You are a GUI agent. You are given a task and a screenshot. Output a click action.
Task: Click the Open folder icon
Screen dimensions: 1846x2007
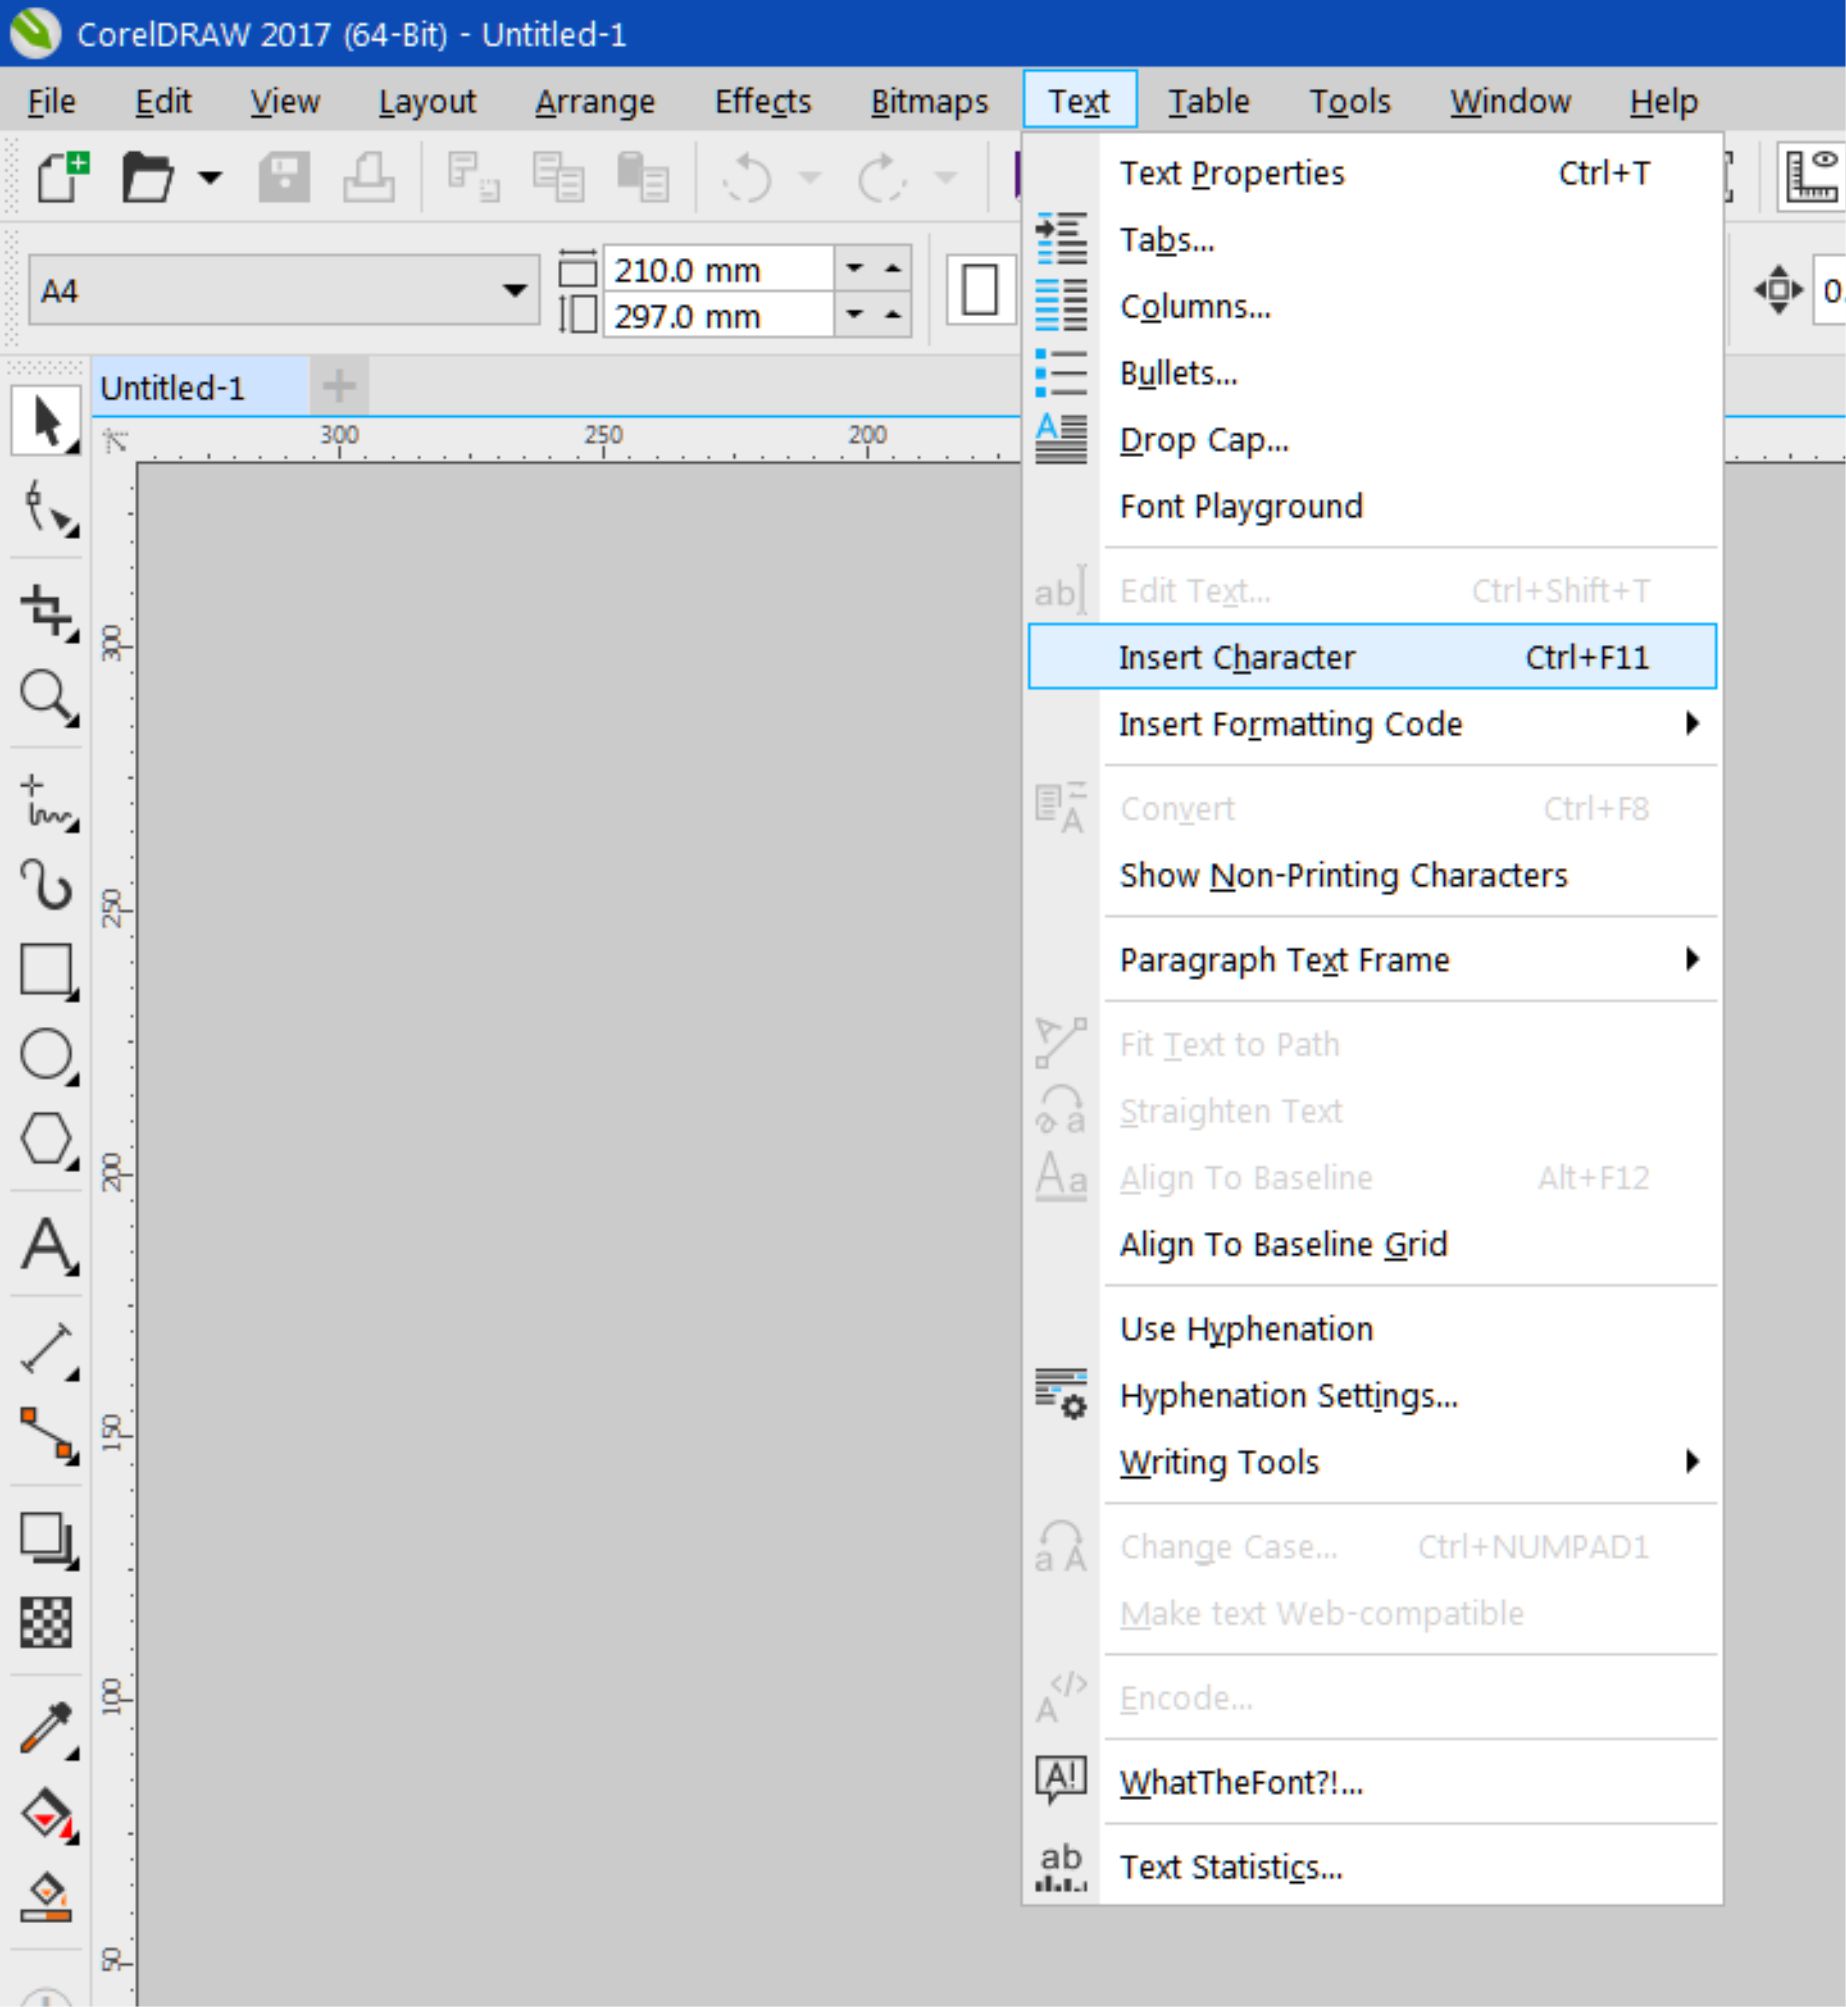[x=148, y=177]
